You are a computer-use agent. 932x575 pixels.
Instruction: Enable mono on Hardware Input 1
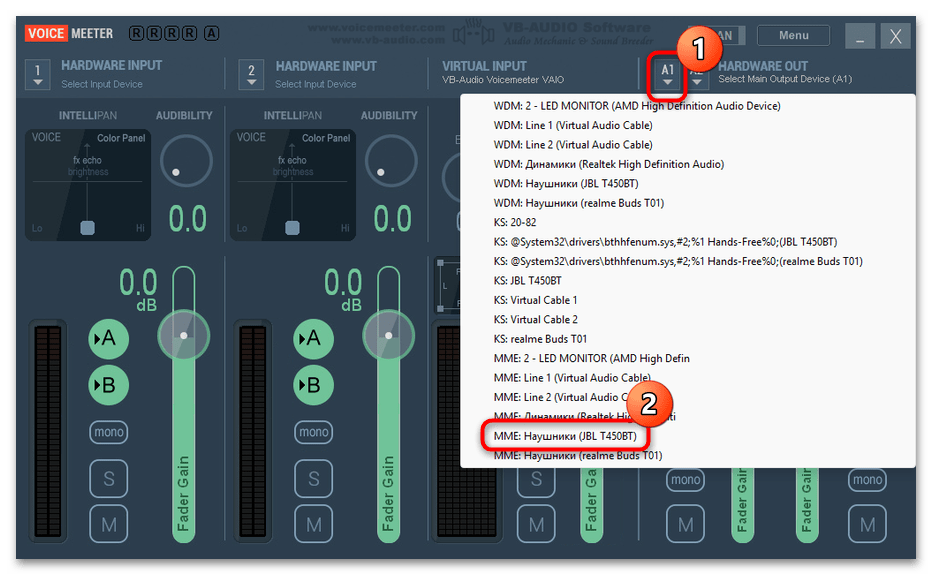[x=108, y=432]
